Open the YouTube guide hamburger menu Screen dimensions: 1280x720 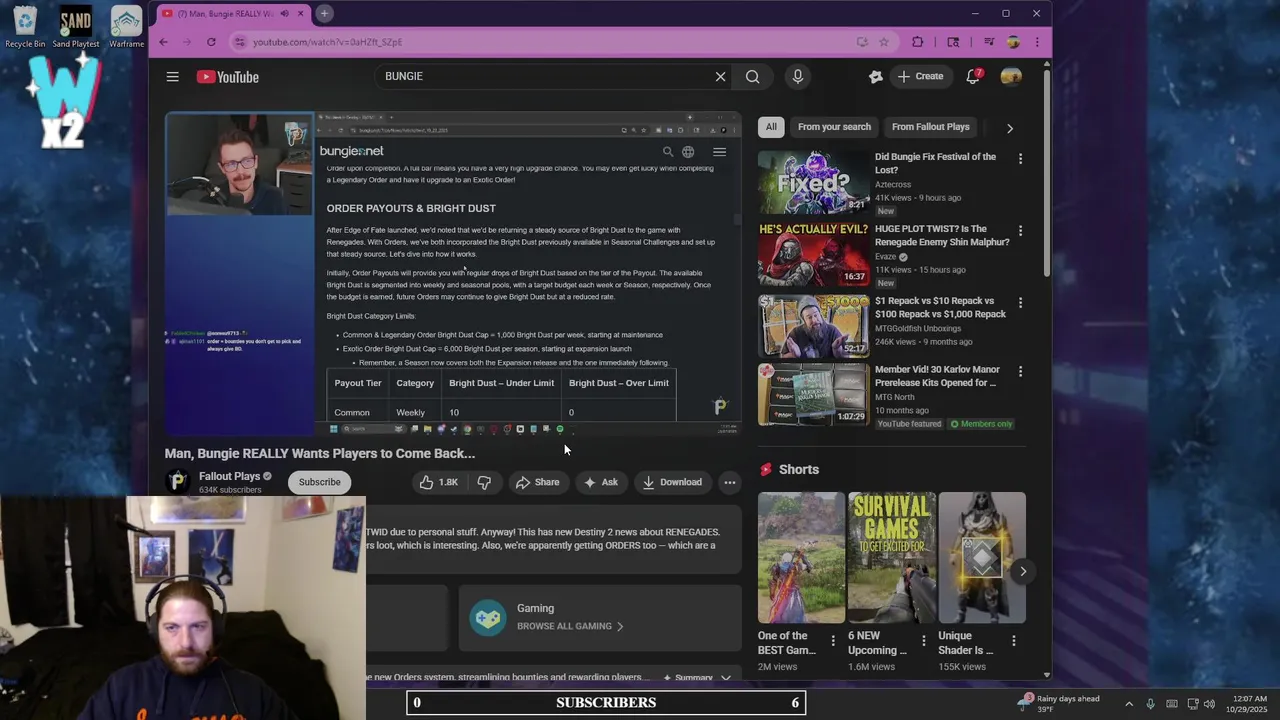(x=172, y=77)
